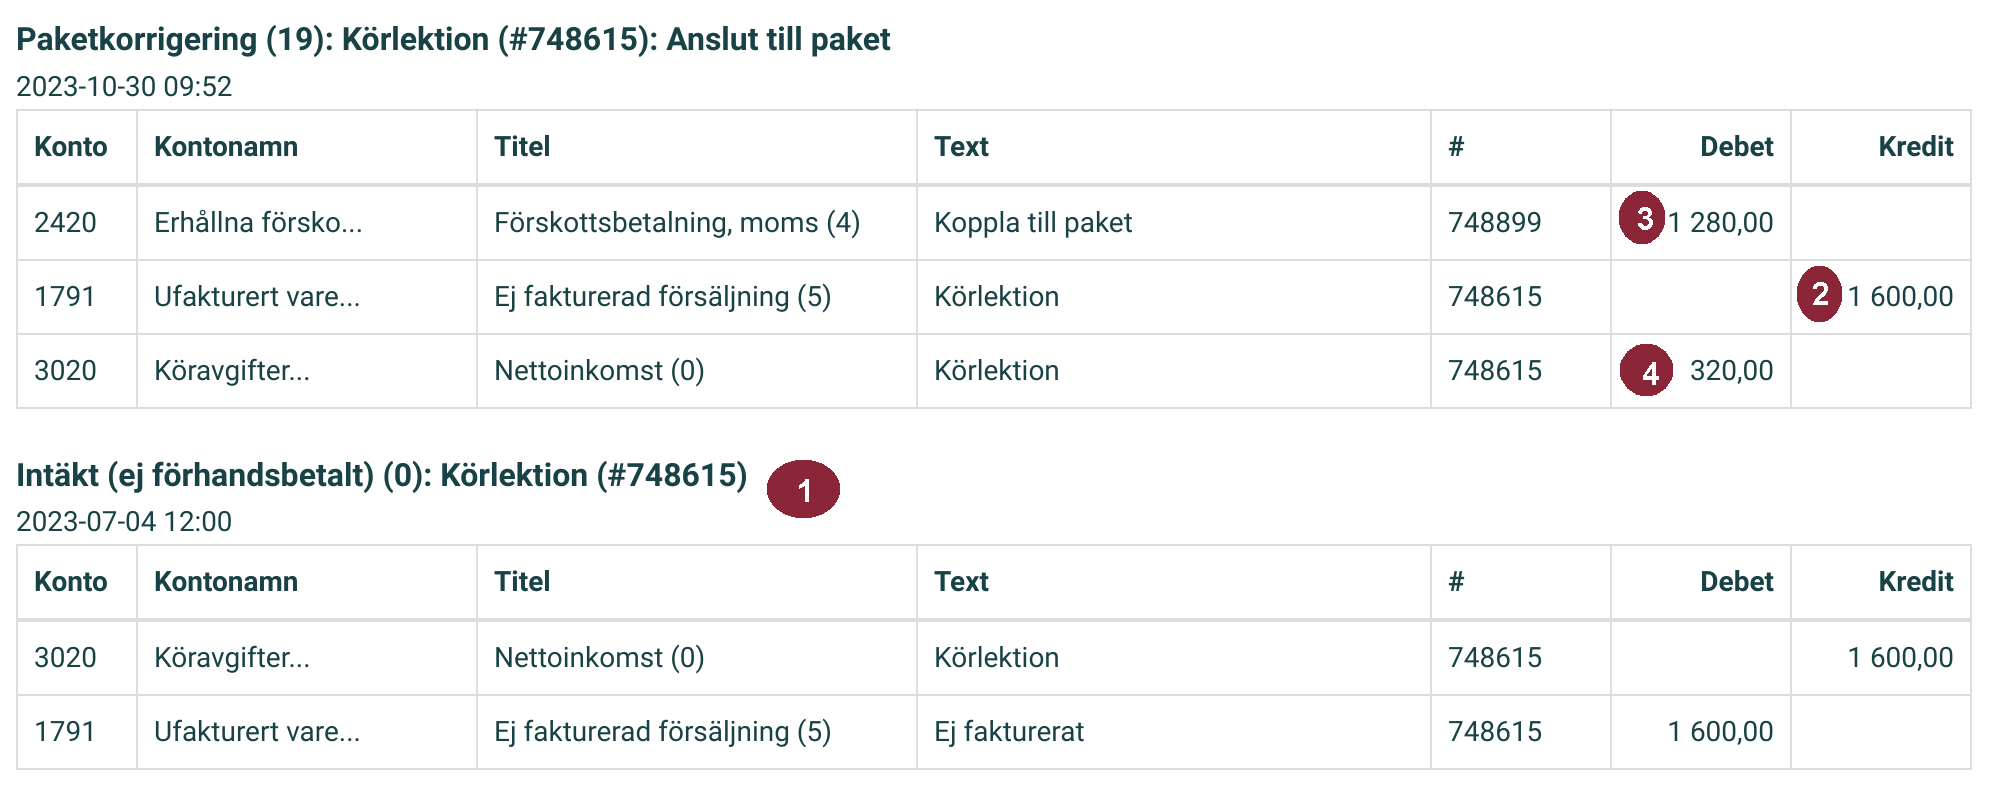Viewport: 1990px width, 796px height.
Task: Select Förskottsbetalning, moms (4) title cell
Action: (677, 222)
